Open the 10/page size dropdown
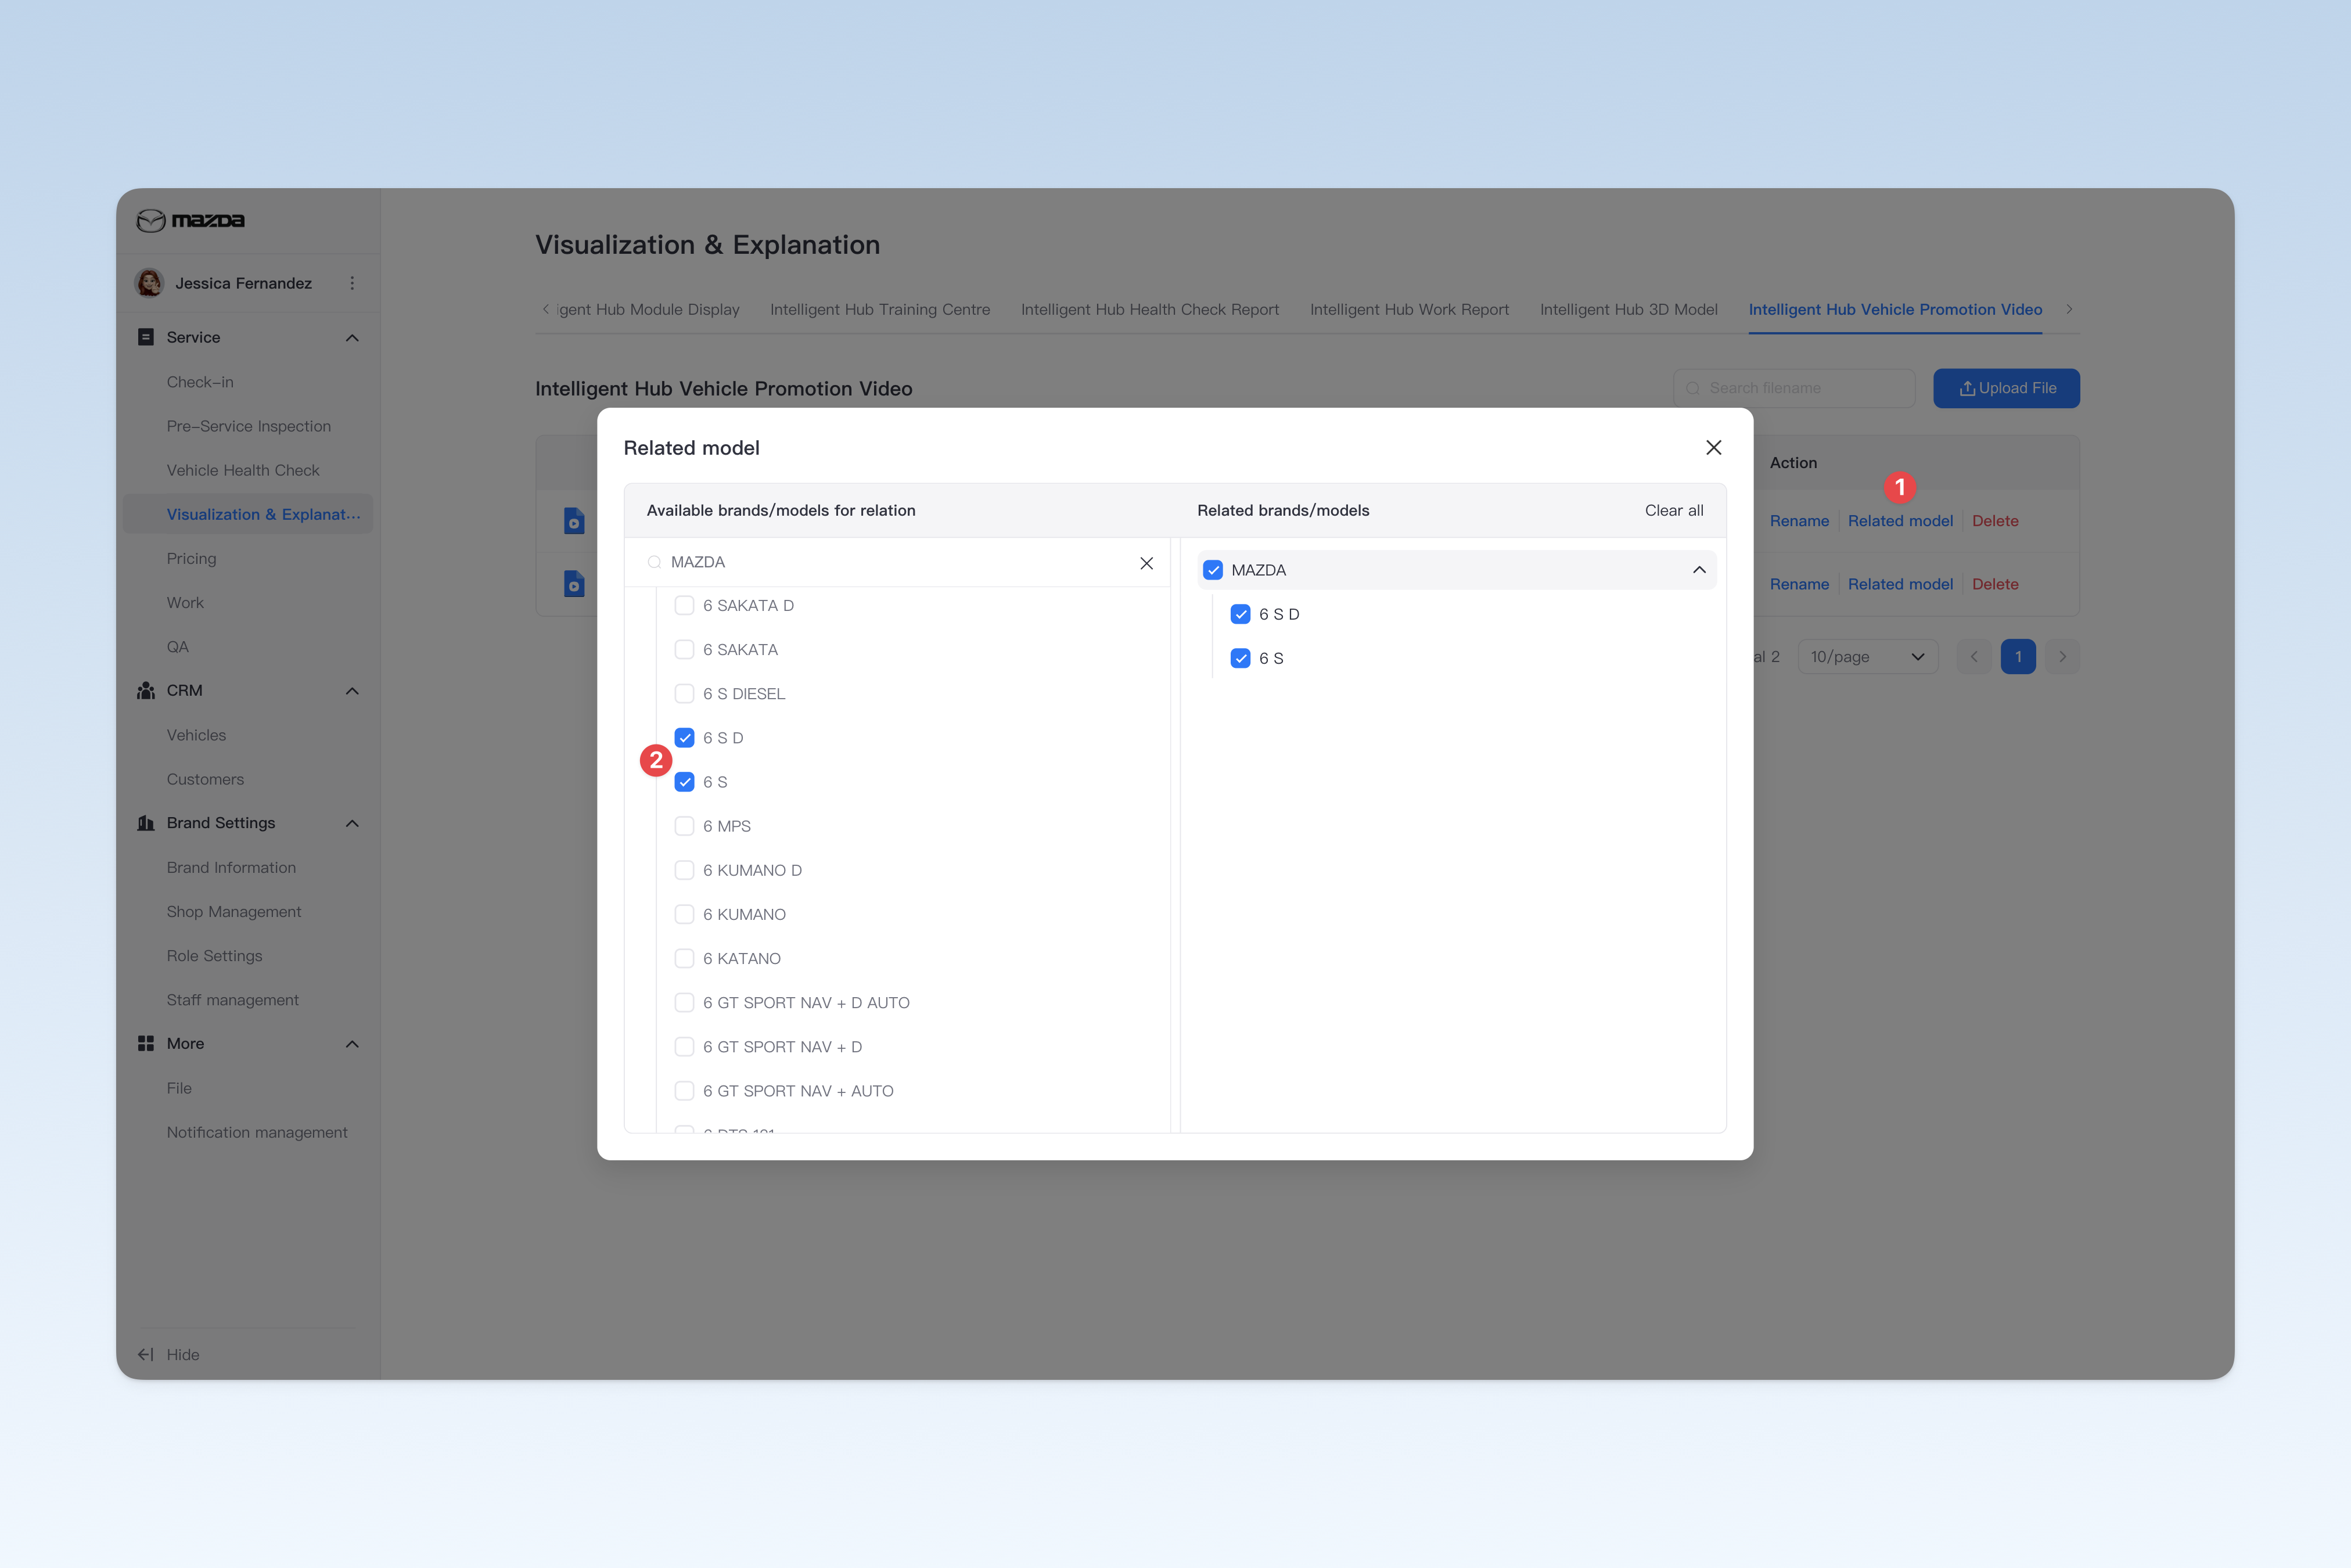2351x1568 pixels. coord(1867,657)
